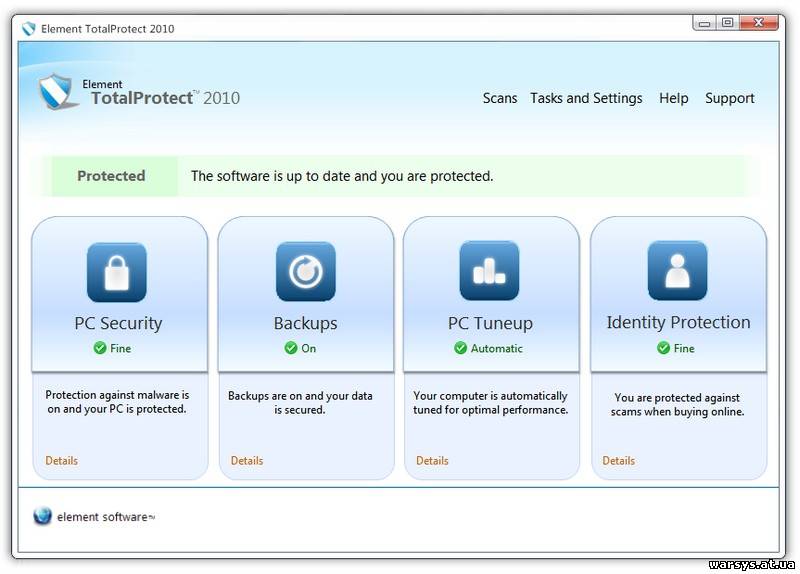Image resolution: width=800 pixels, height=574 pixels.
Task: Open the PC Security padlock icon
Action: click(x=117, y=272)
